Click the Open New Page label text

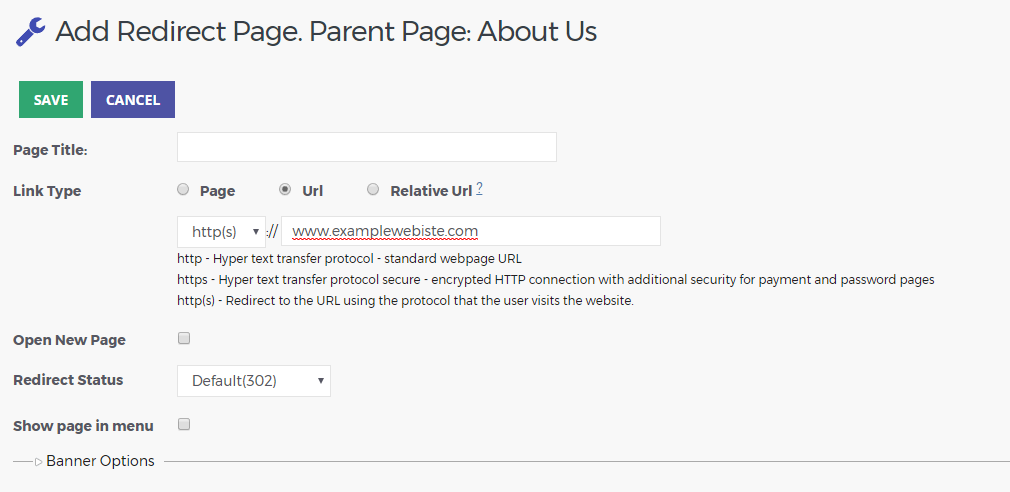point(70,340)
